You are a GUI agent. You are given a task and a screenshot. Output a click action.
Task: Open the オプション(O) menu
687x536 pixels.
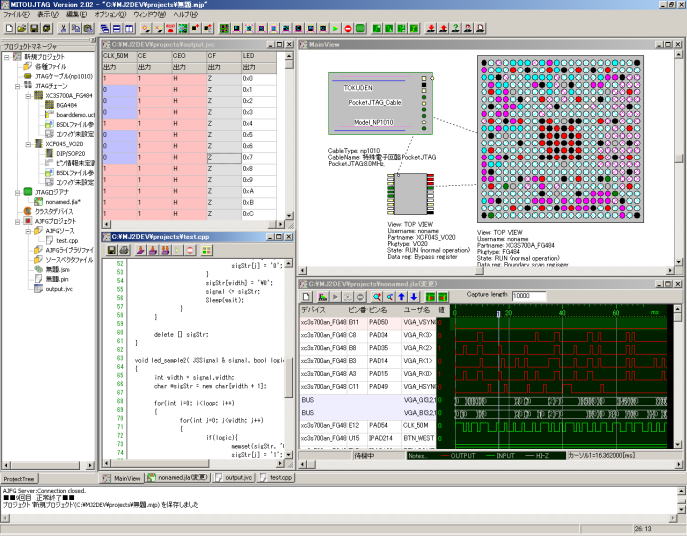[110, 14]
